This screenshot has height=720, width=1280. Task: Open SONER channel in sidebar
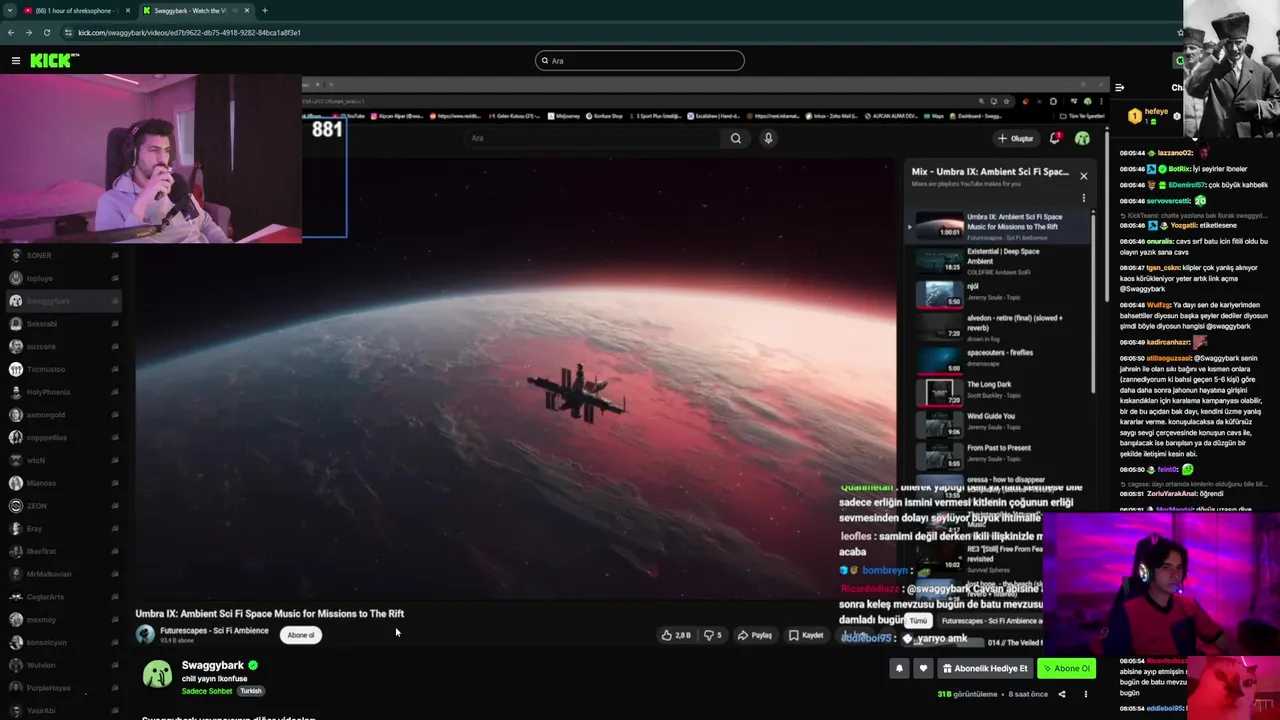(x=62, y=255)
